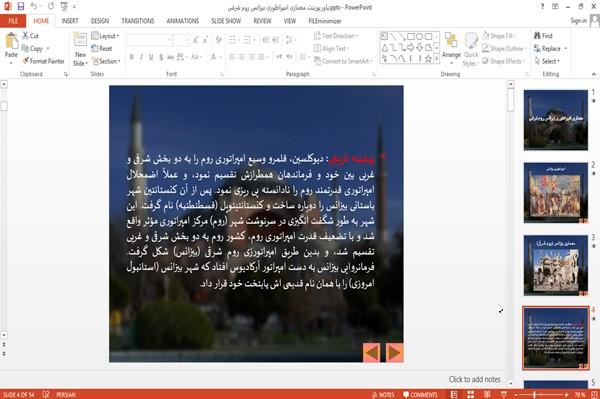The width and height of the screenshot is (600, 399).
Task: Expand the Layout dropdown
Action: [105, 36]
